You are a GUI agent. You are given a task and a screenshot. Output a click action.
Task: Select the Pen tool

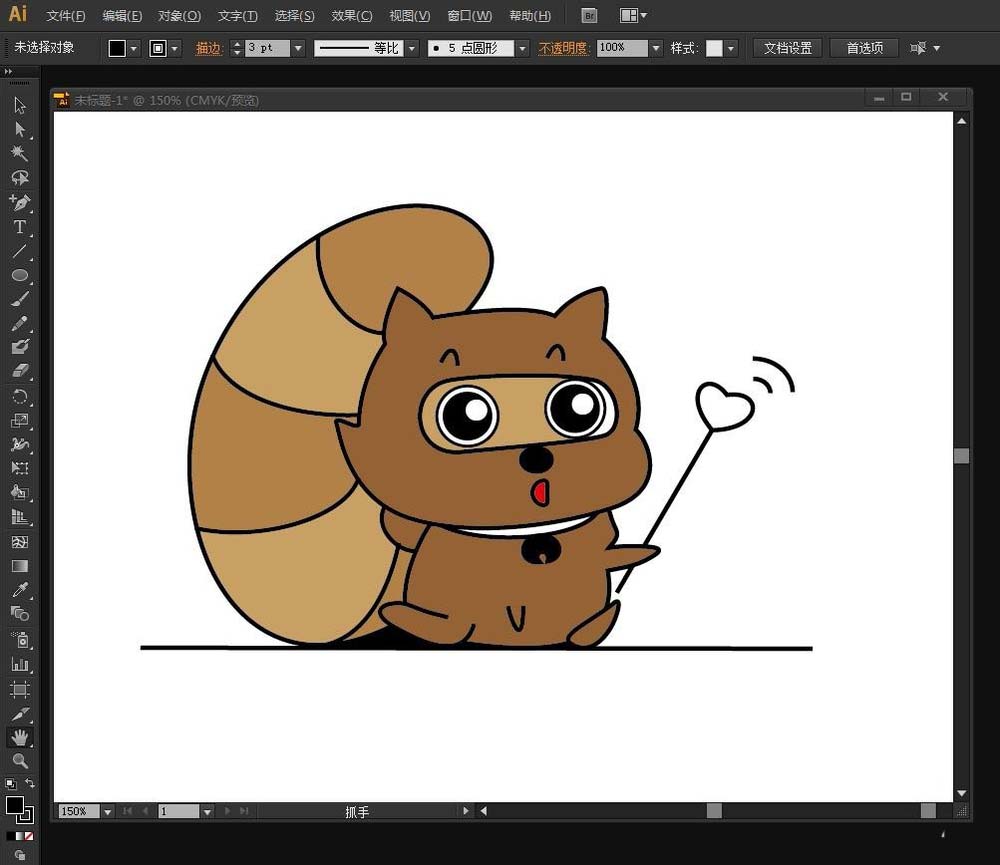pyautogui.click(x=19, y=202)
